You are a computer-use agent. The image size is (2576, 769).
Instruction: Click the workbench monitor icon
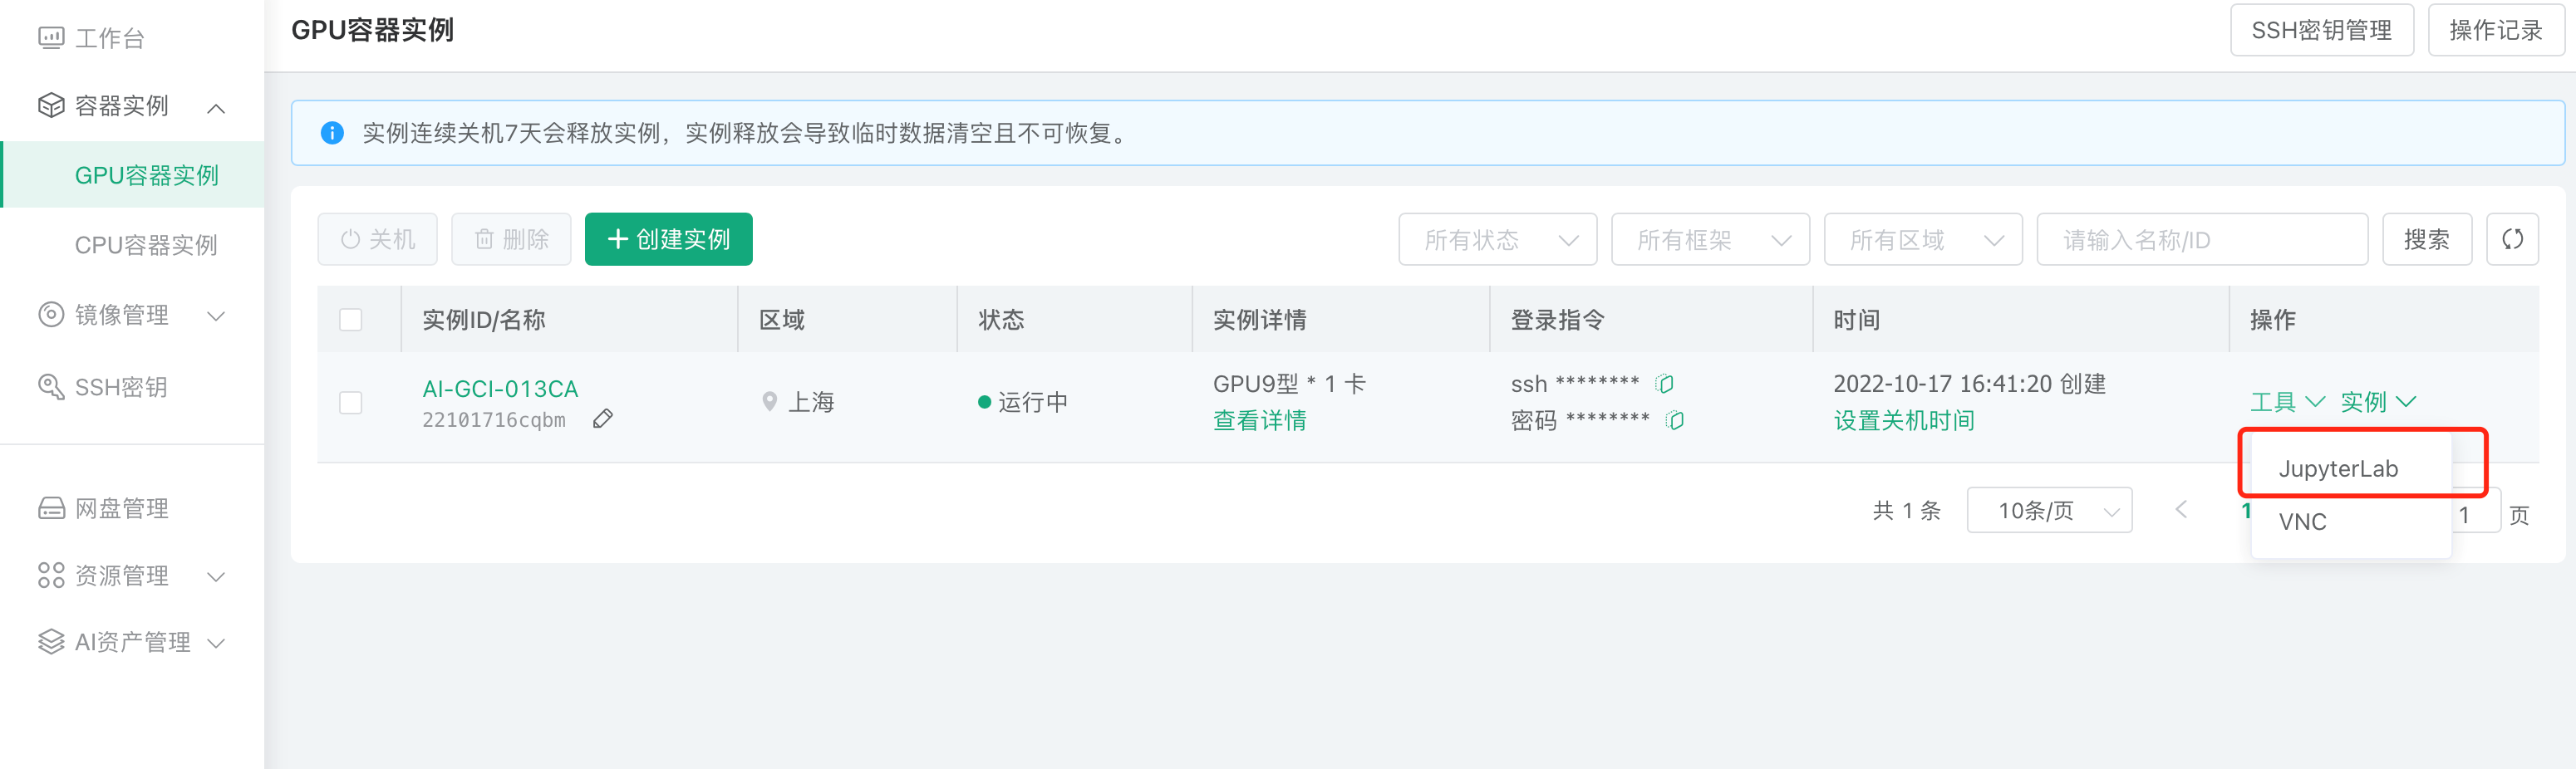click(x=50, y=38)
